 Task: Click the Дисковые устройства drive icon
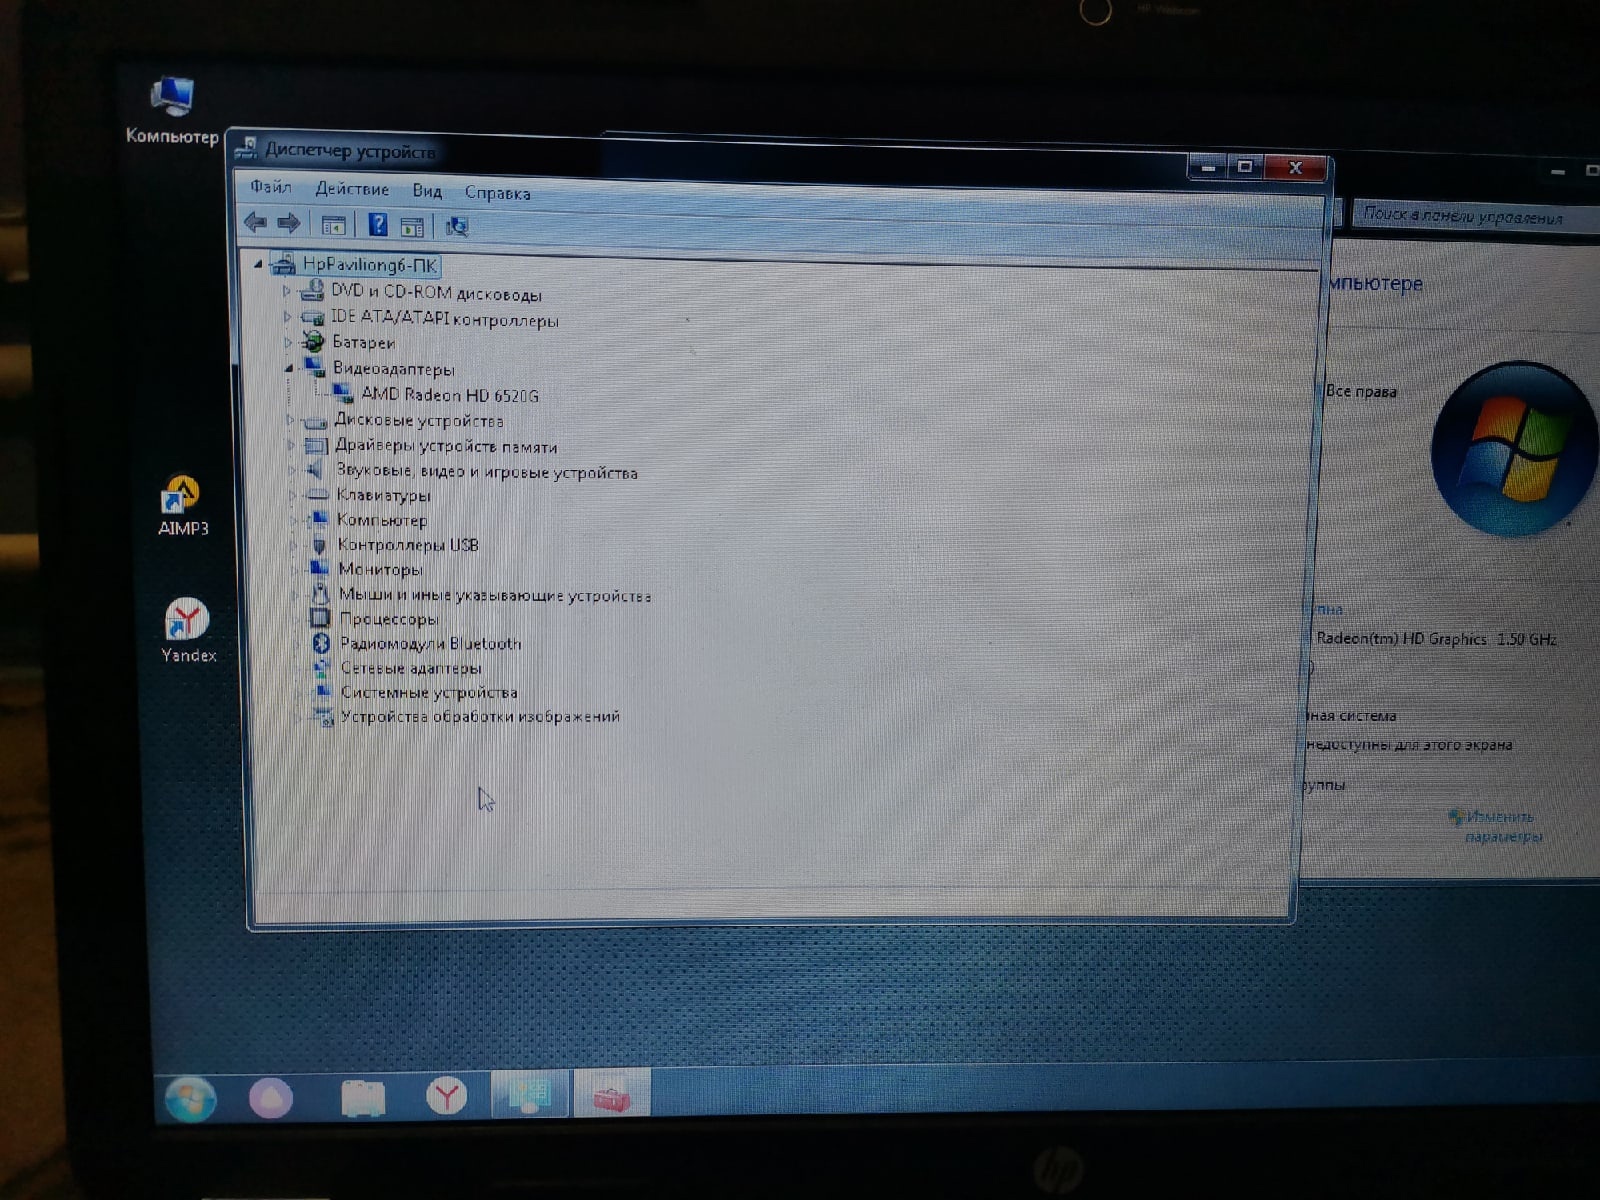pos(315,421)
